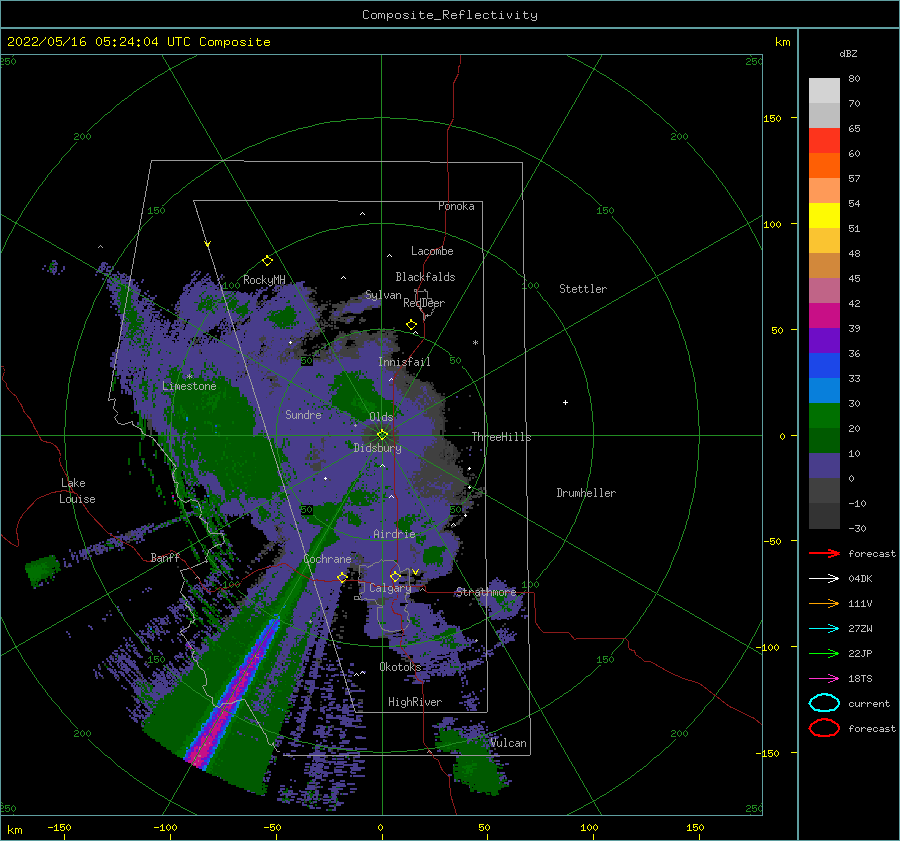Click the Calgary city label
Image resolution: width=900 pixels, height=841 pixels.
coord(390,588)
